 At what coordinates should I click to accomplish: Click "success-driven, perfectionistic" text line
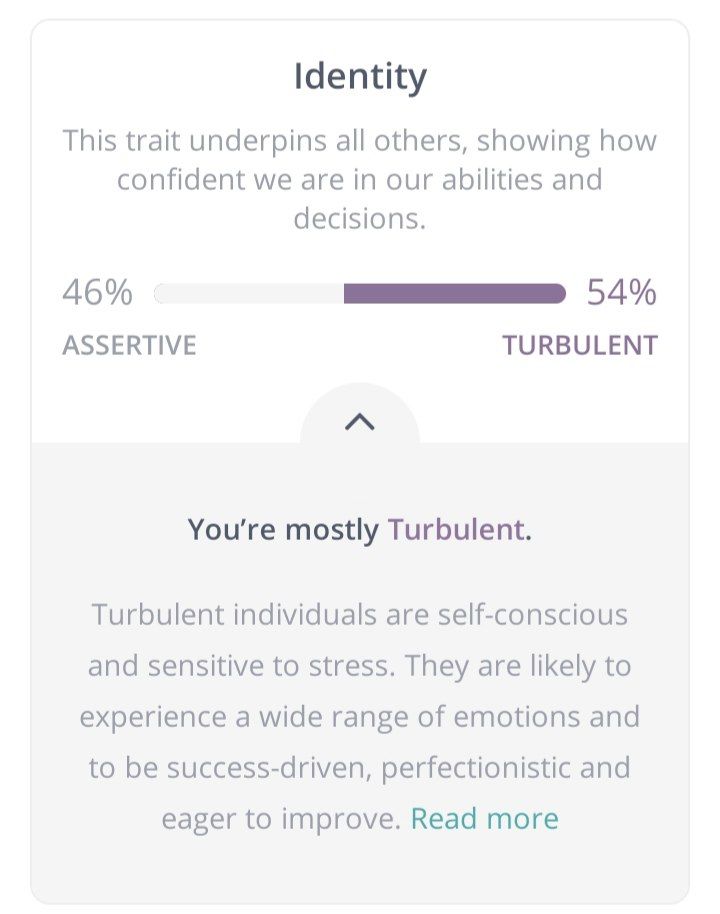click(360, 768)
